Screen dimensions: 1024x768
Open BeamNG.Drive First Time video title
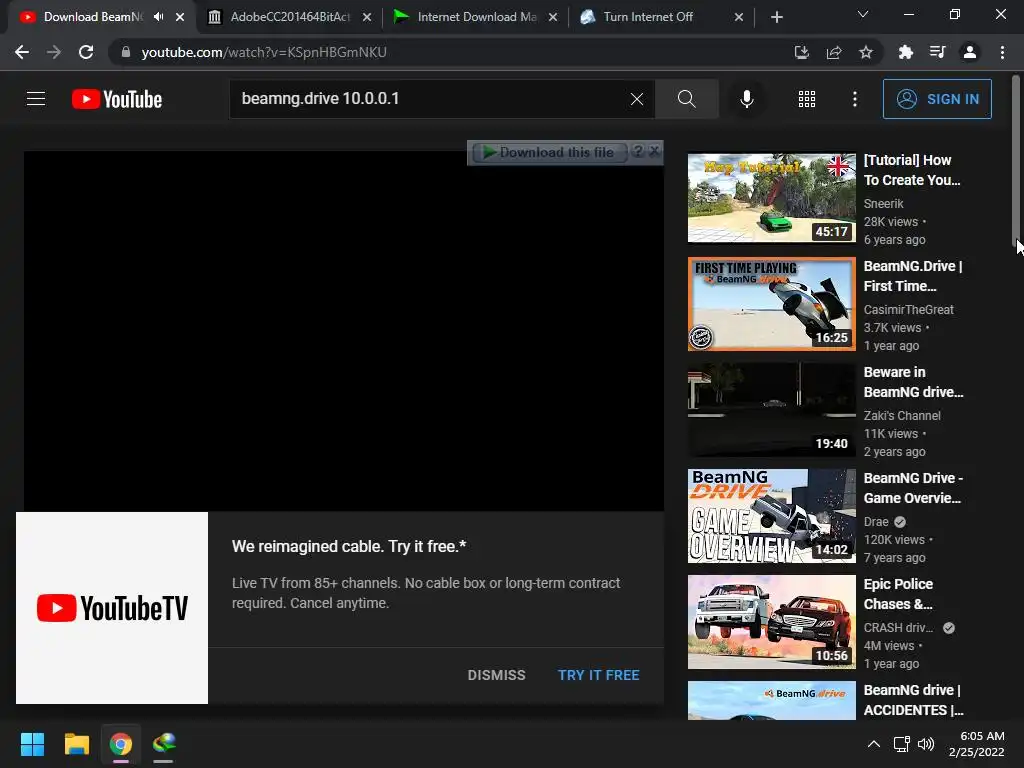point(913,276)
